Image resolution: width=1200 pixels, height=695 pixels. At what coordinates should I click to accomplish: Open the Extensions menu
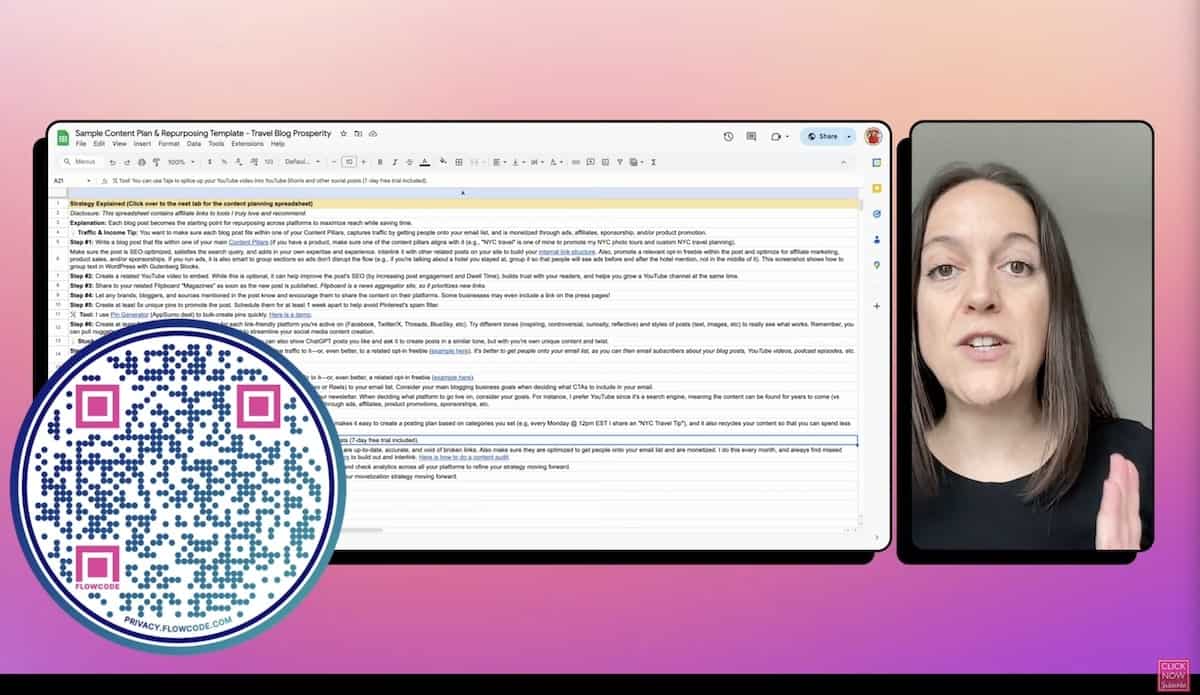(x=247, y=144)
